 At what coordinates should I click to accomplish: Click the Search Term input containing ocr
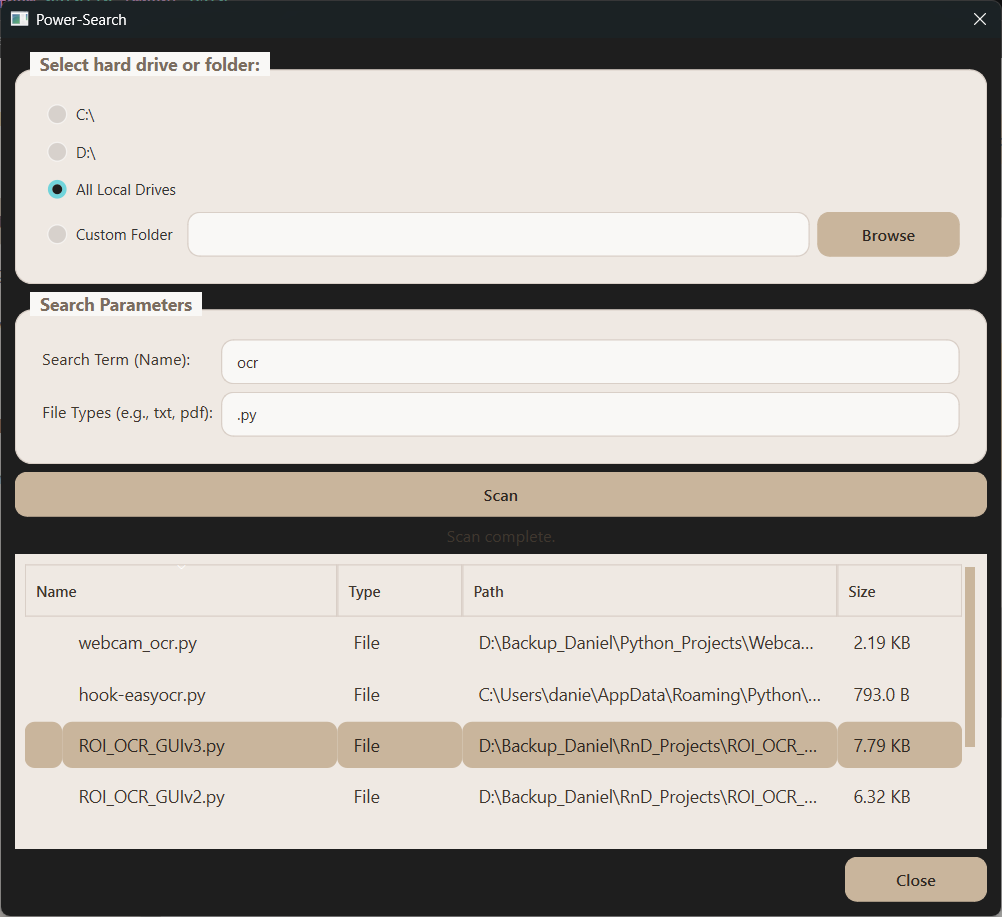[590, 362]
